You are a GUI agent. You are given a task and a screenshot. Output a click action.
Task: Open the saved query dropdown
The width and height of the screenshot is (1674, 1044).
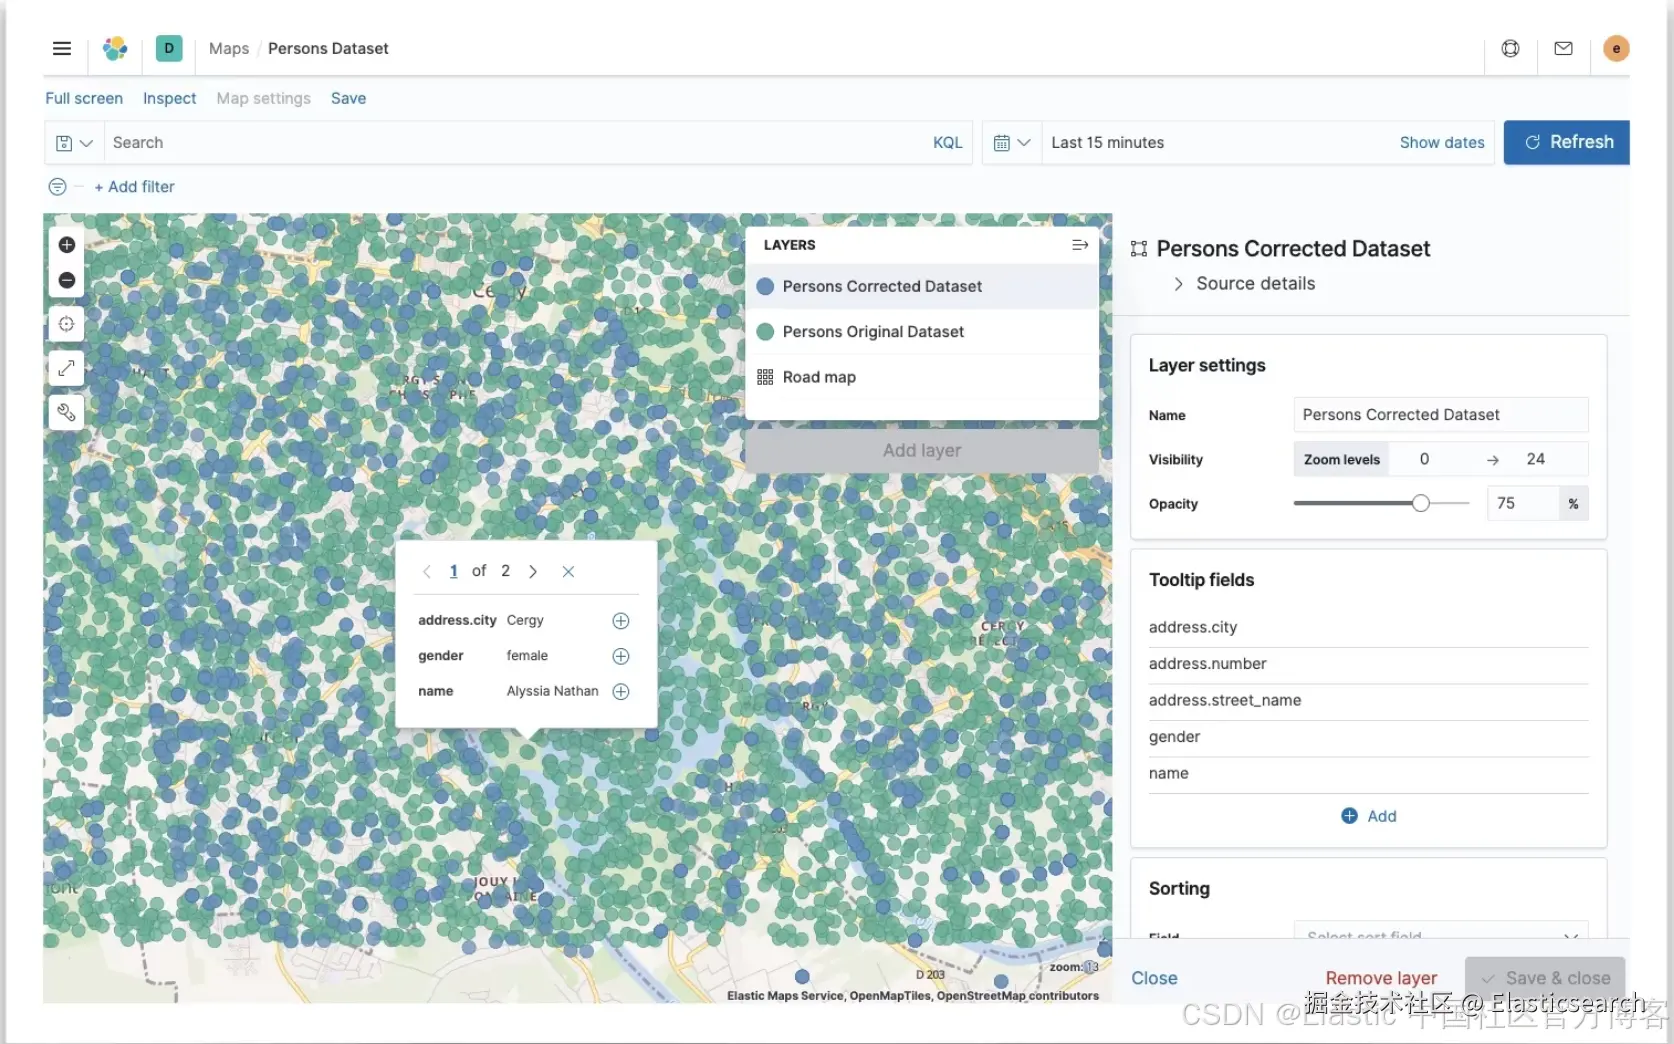[74, 143]
